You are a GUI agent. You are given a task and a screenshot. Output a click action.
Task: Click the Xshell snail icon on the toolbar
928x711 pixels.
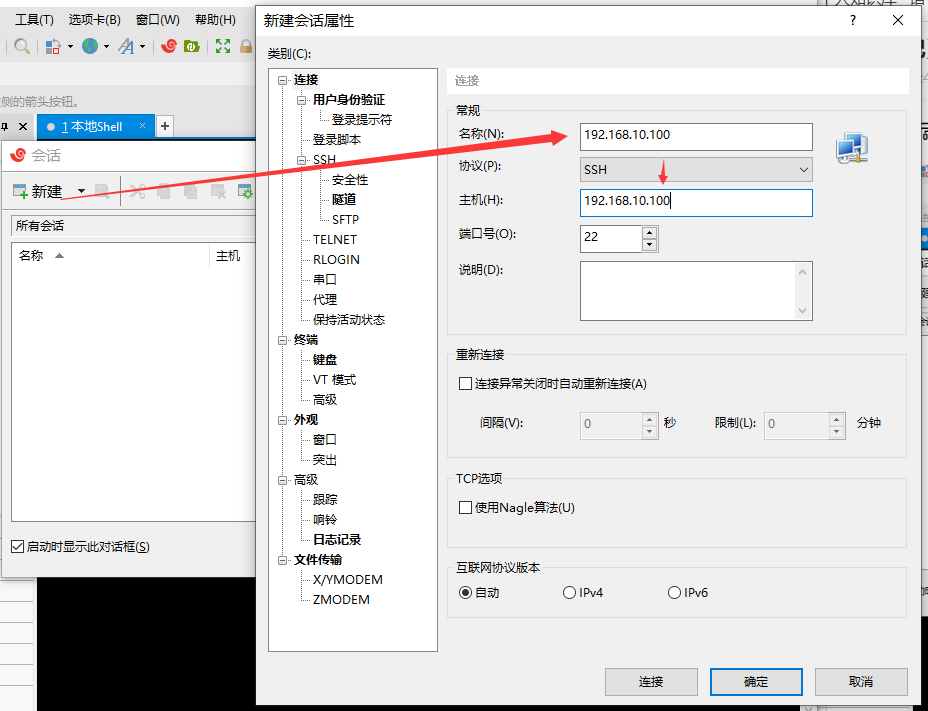click(x=168, y=46)
